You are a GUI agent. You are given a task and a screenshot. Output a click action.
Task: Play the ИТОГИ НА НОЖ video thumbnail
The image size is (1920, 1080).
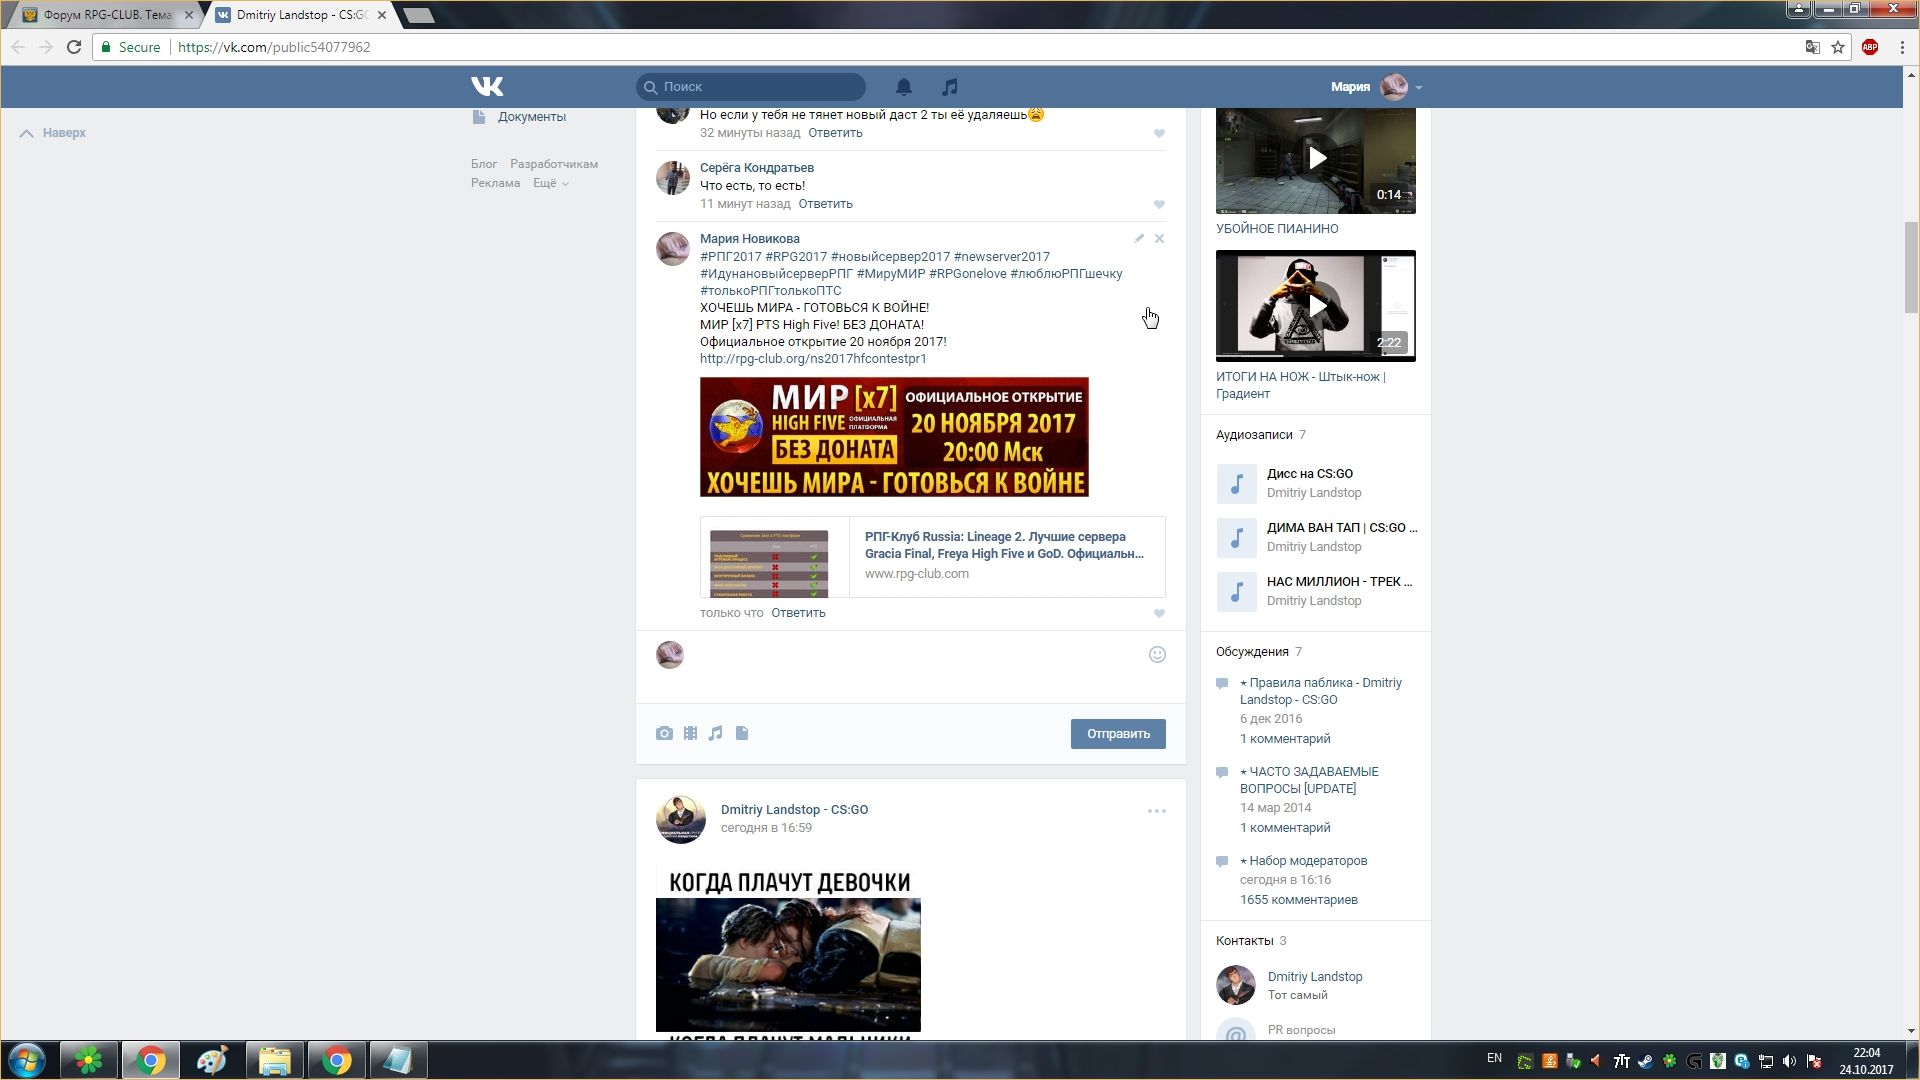(x=1316, y=305)
